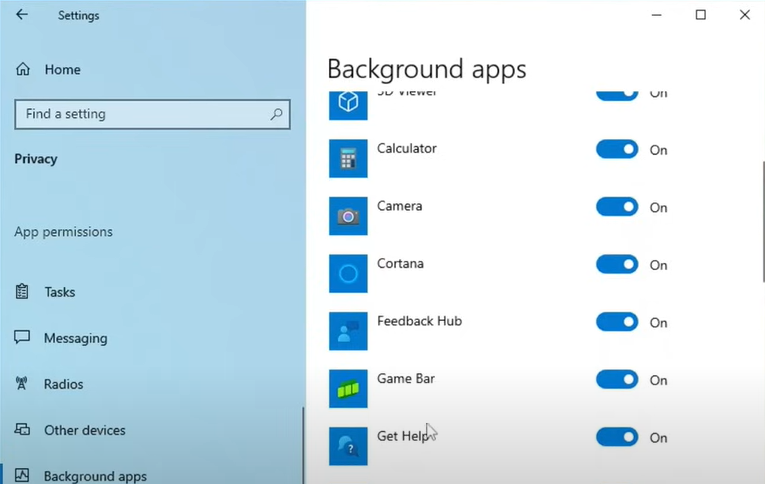Click the Get Help label text

pyautogui.click(x=403, y=436)
